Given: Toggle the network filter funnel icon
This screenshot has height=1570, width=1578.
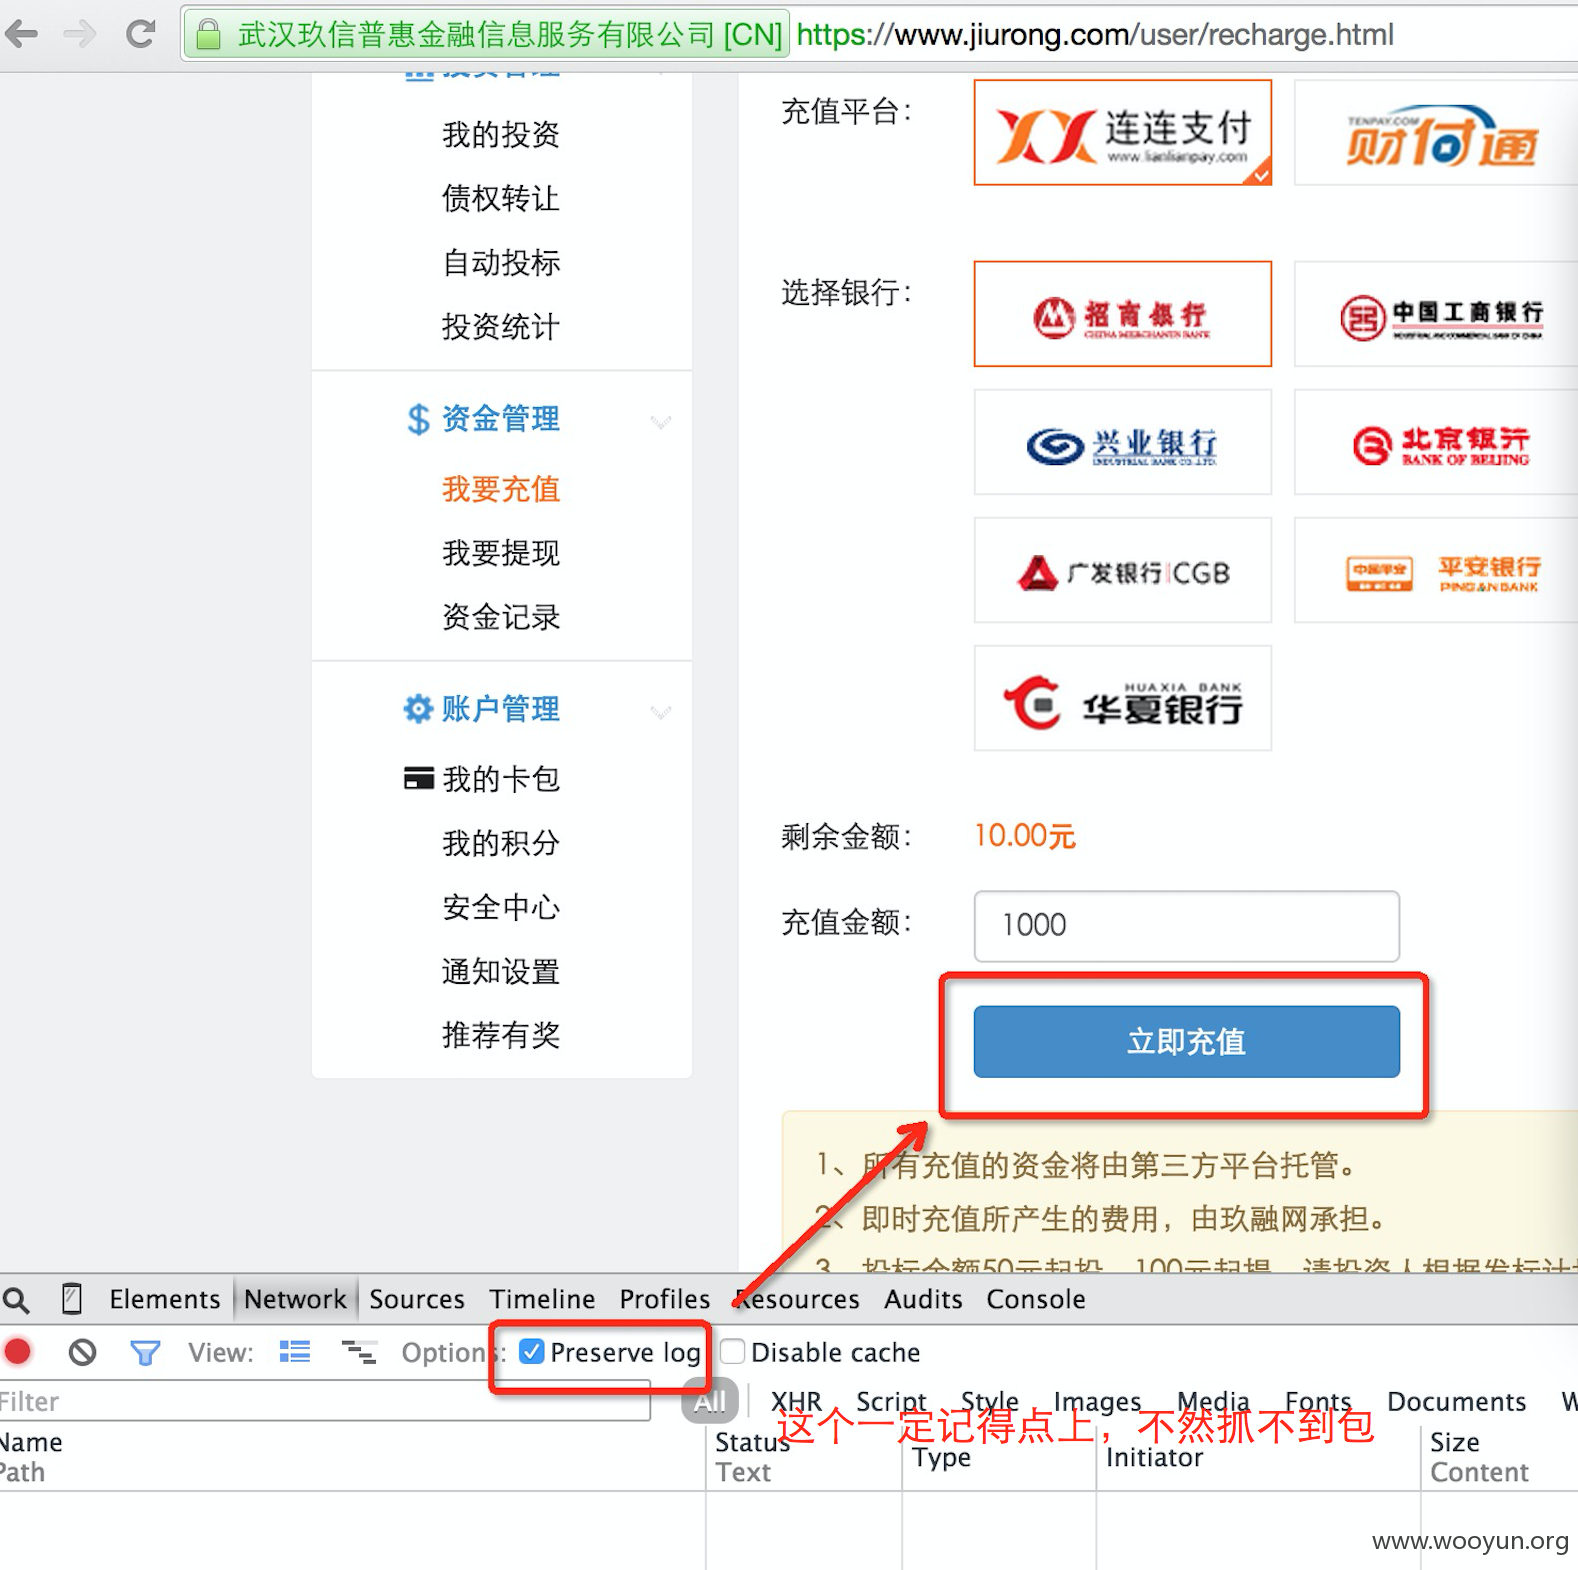Looking at the screenshot, I should 145,1353.
